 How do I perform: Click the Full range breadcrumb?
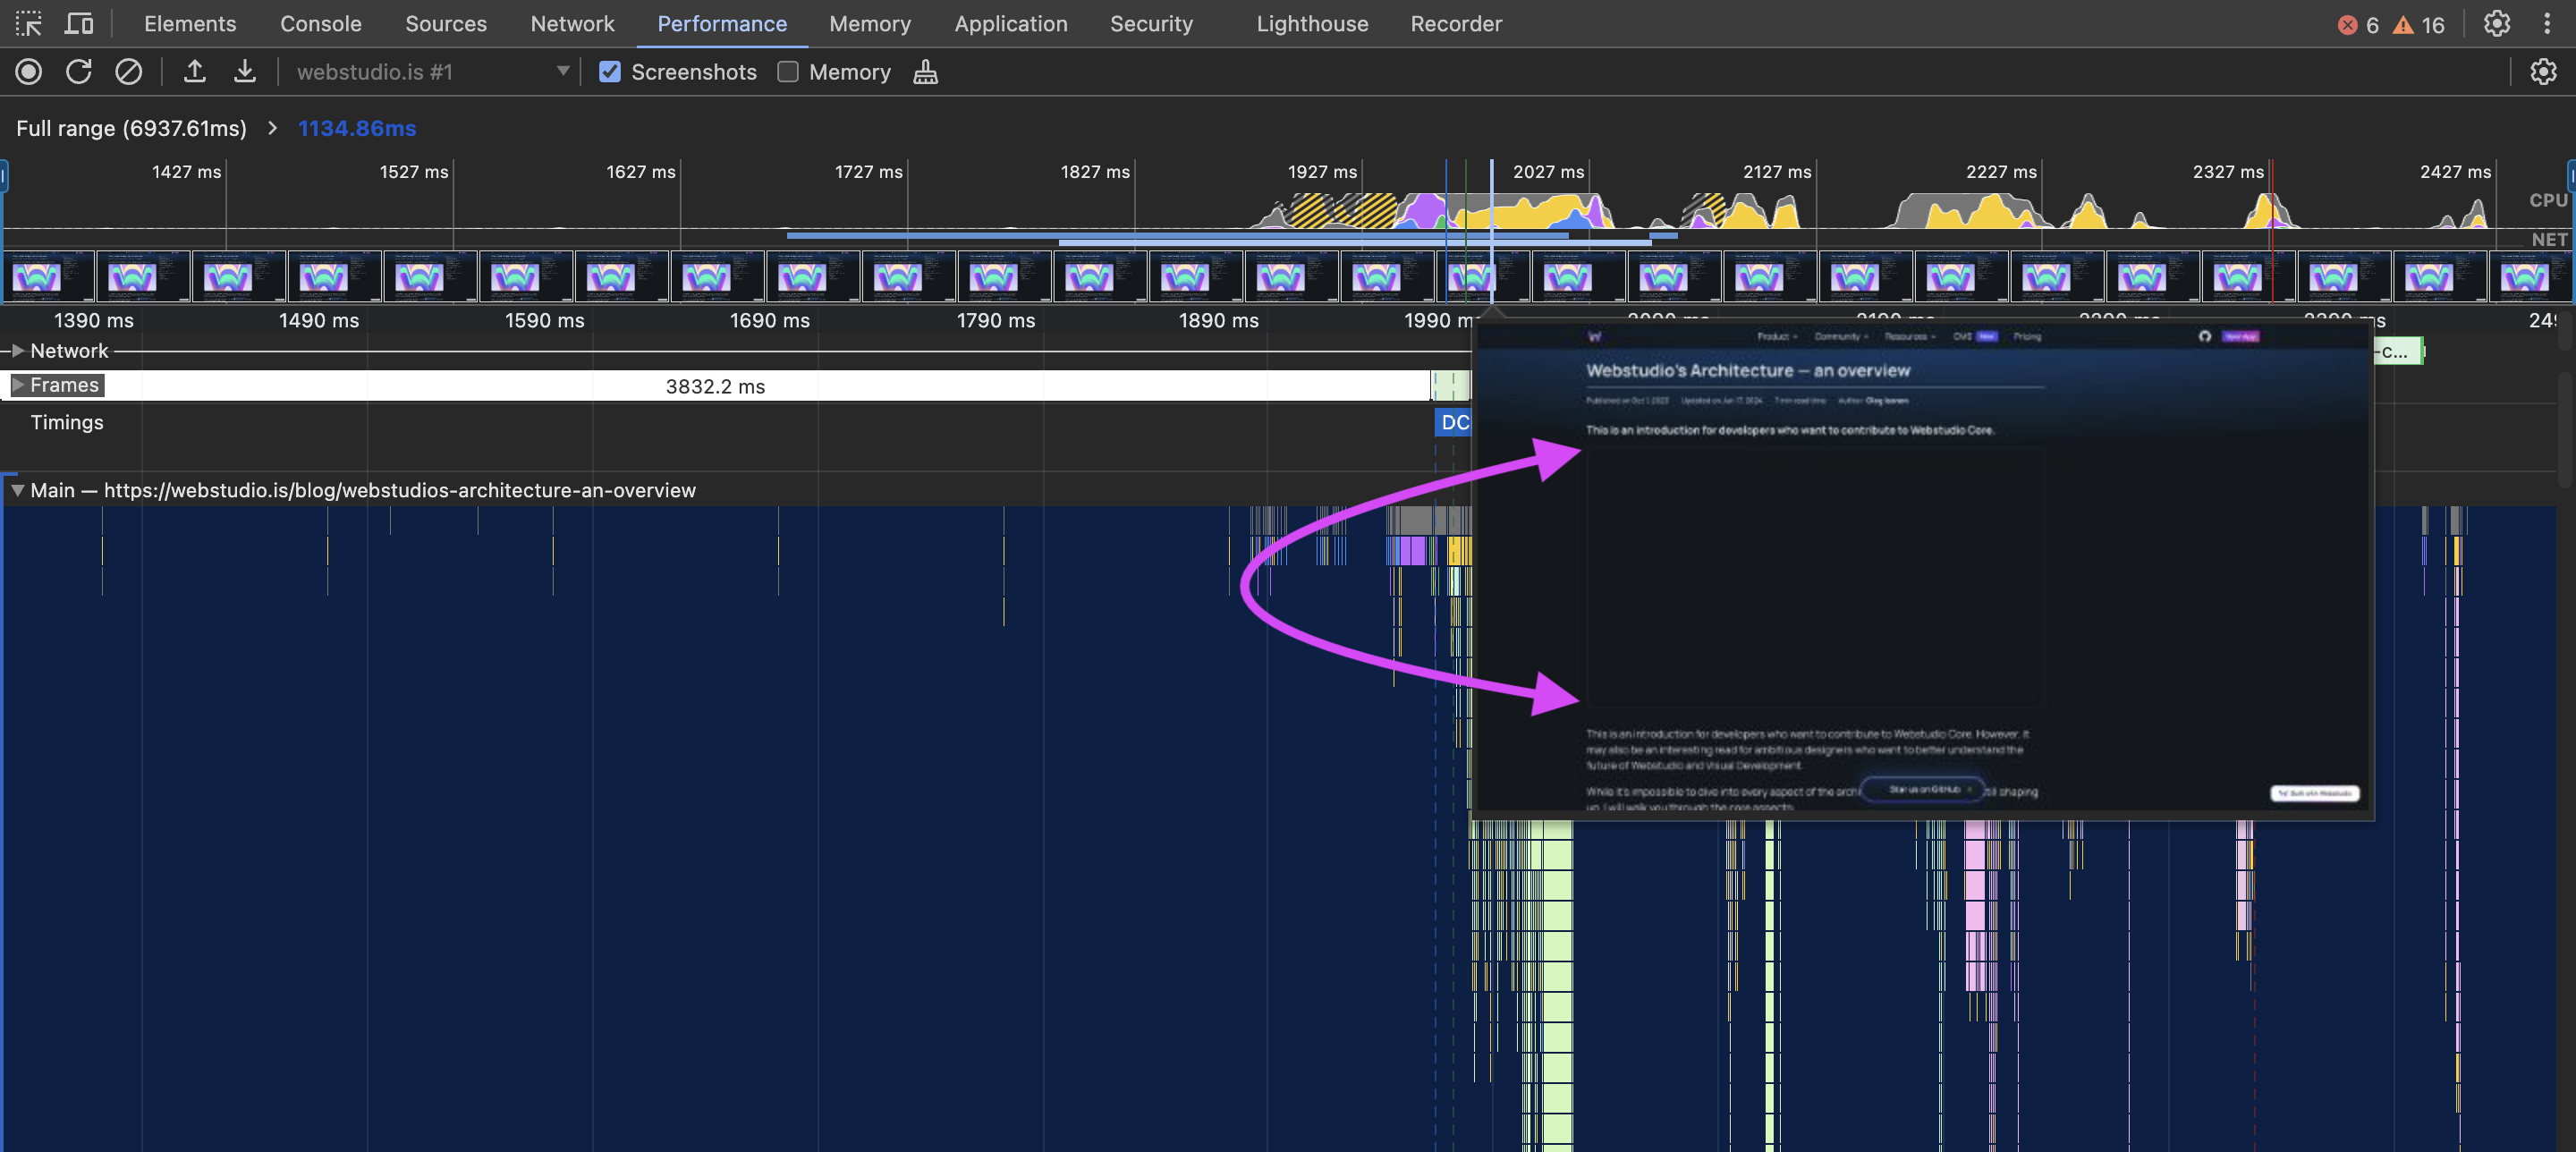(130, 128)
